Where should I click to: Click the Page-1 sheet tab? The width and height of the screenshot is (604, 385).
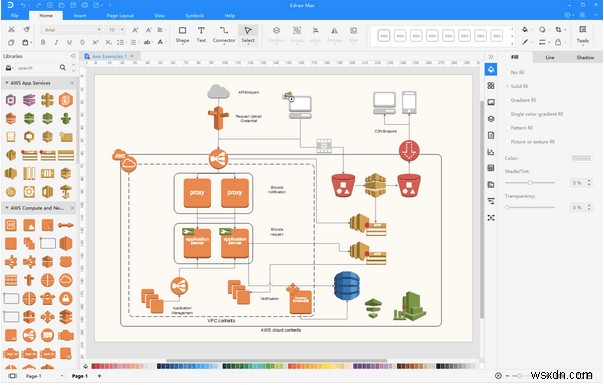(80, 376)
